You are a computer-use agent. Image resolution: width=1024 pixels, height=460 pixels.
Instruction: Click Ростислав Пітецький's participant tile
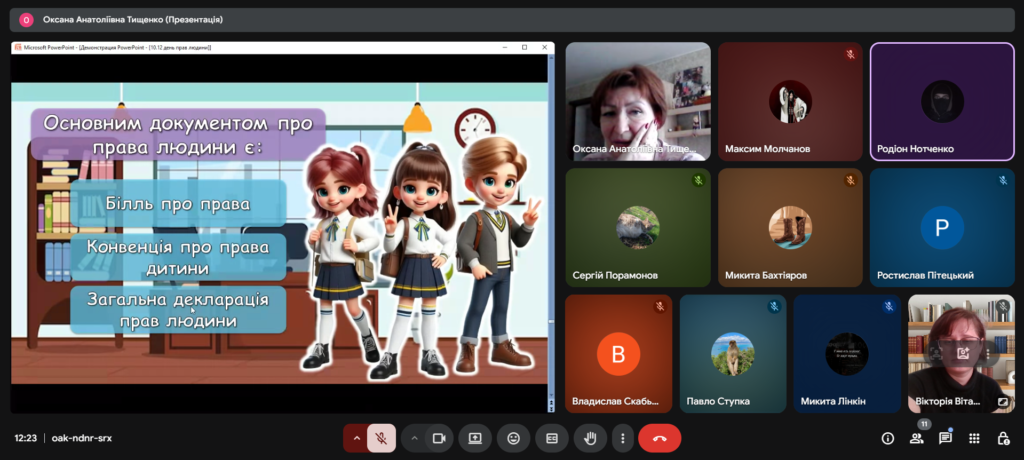coord(941,228)
